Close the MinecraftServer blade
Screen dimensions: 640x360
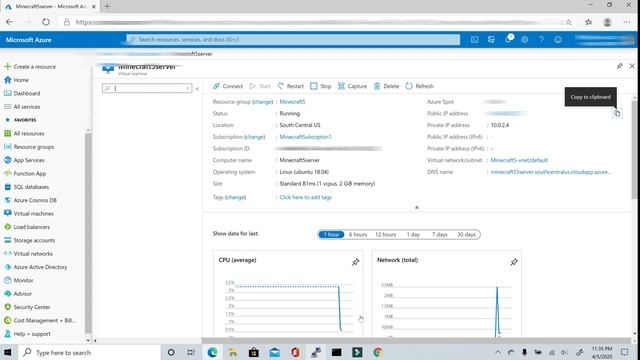pos(632,66)
